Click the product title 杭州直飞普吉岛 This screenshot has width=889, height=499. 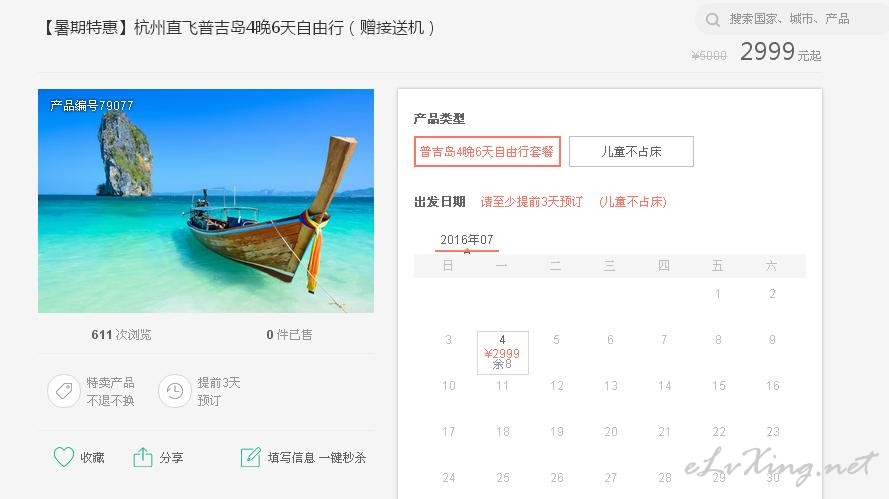239,27
